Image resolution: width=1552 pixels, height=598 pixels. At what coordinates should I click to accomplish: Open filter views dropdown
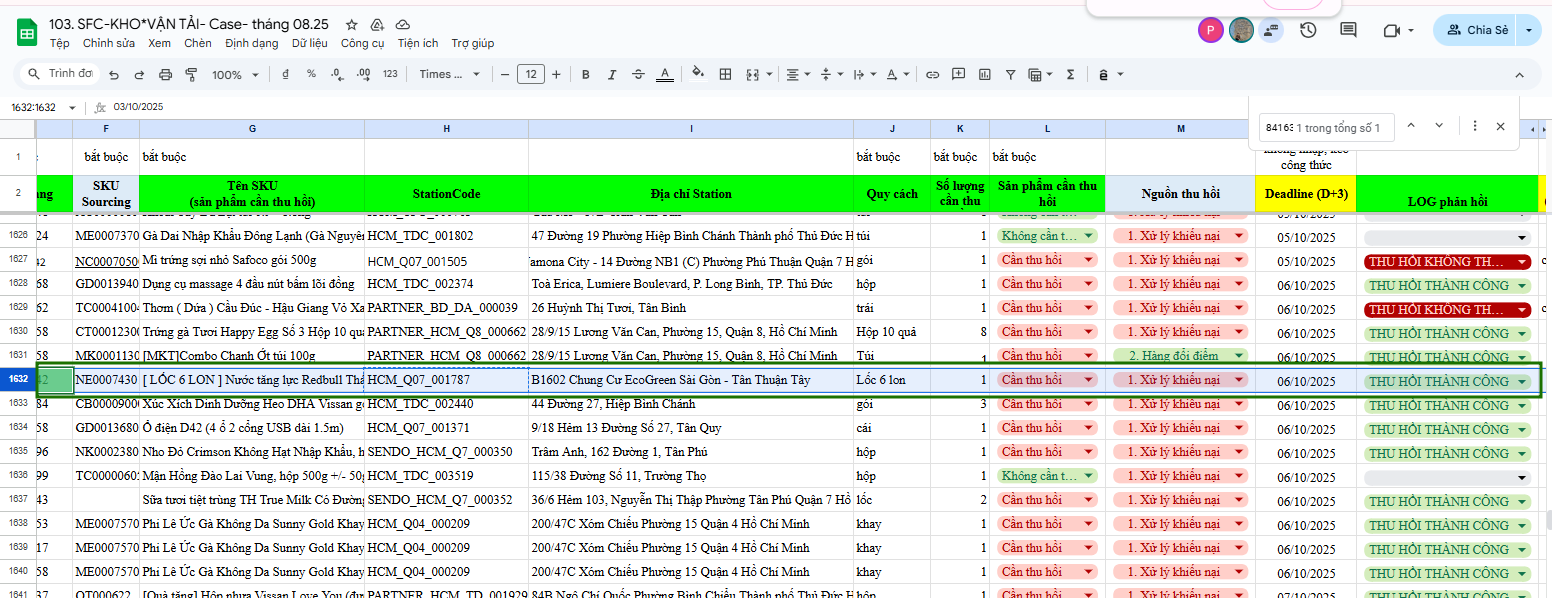click(x=1040, y=75)
